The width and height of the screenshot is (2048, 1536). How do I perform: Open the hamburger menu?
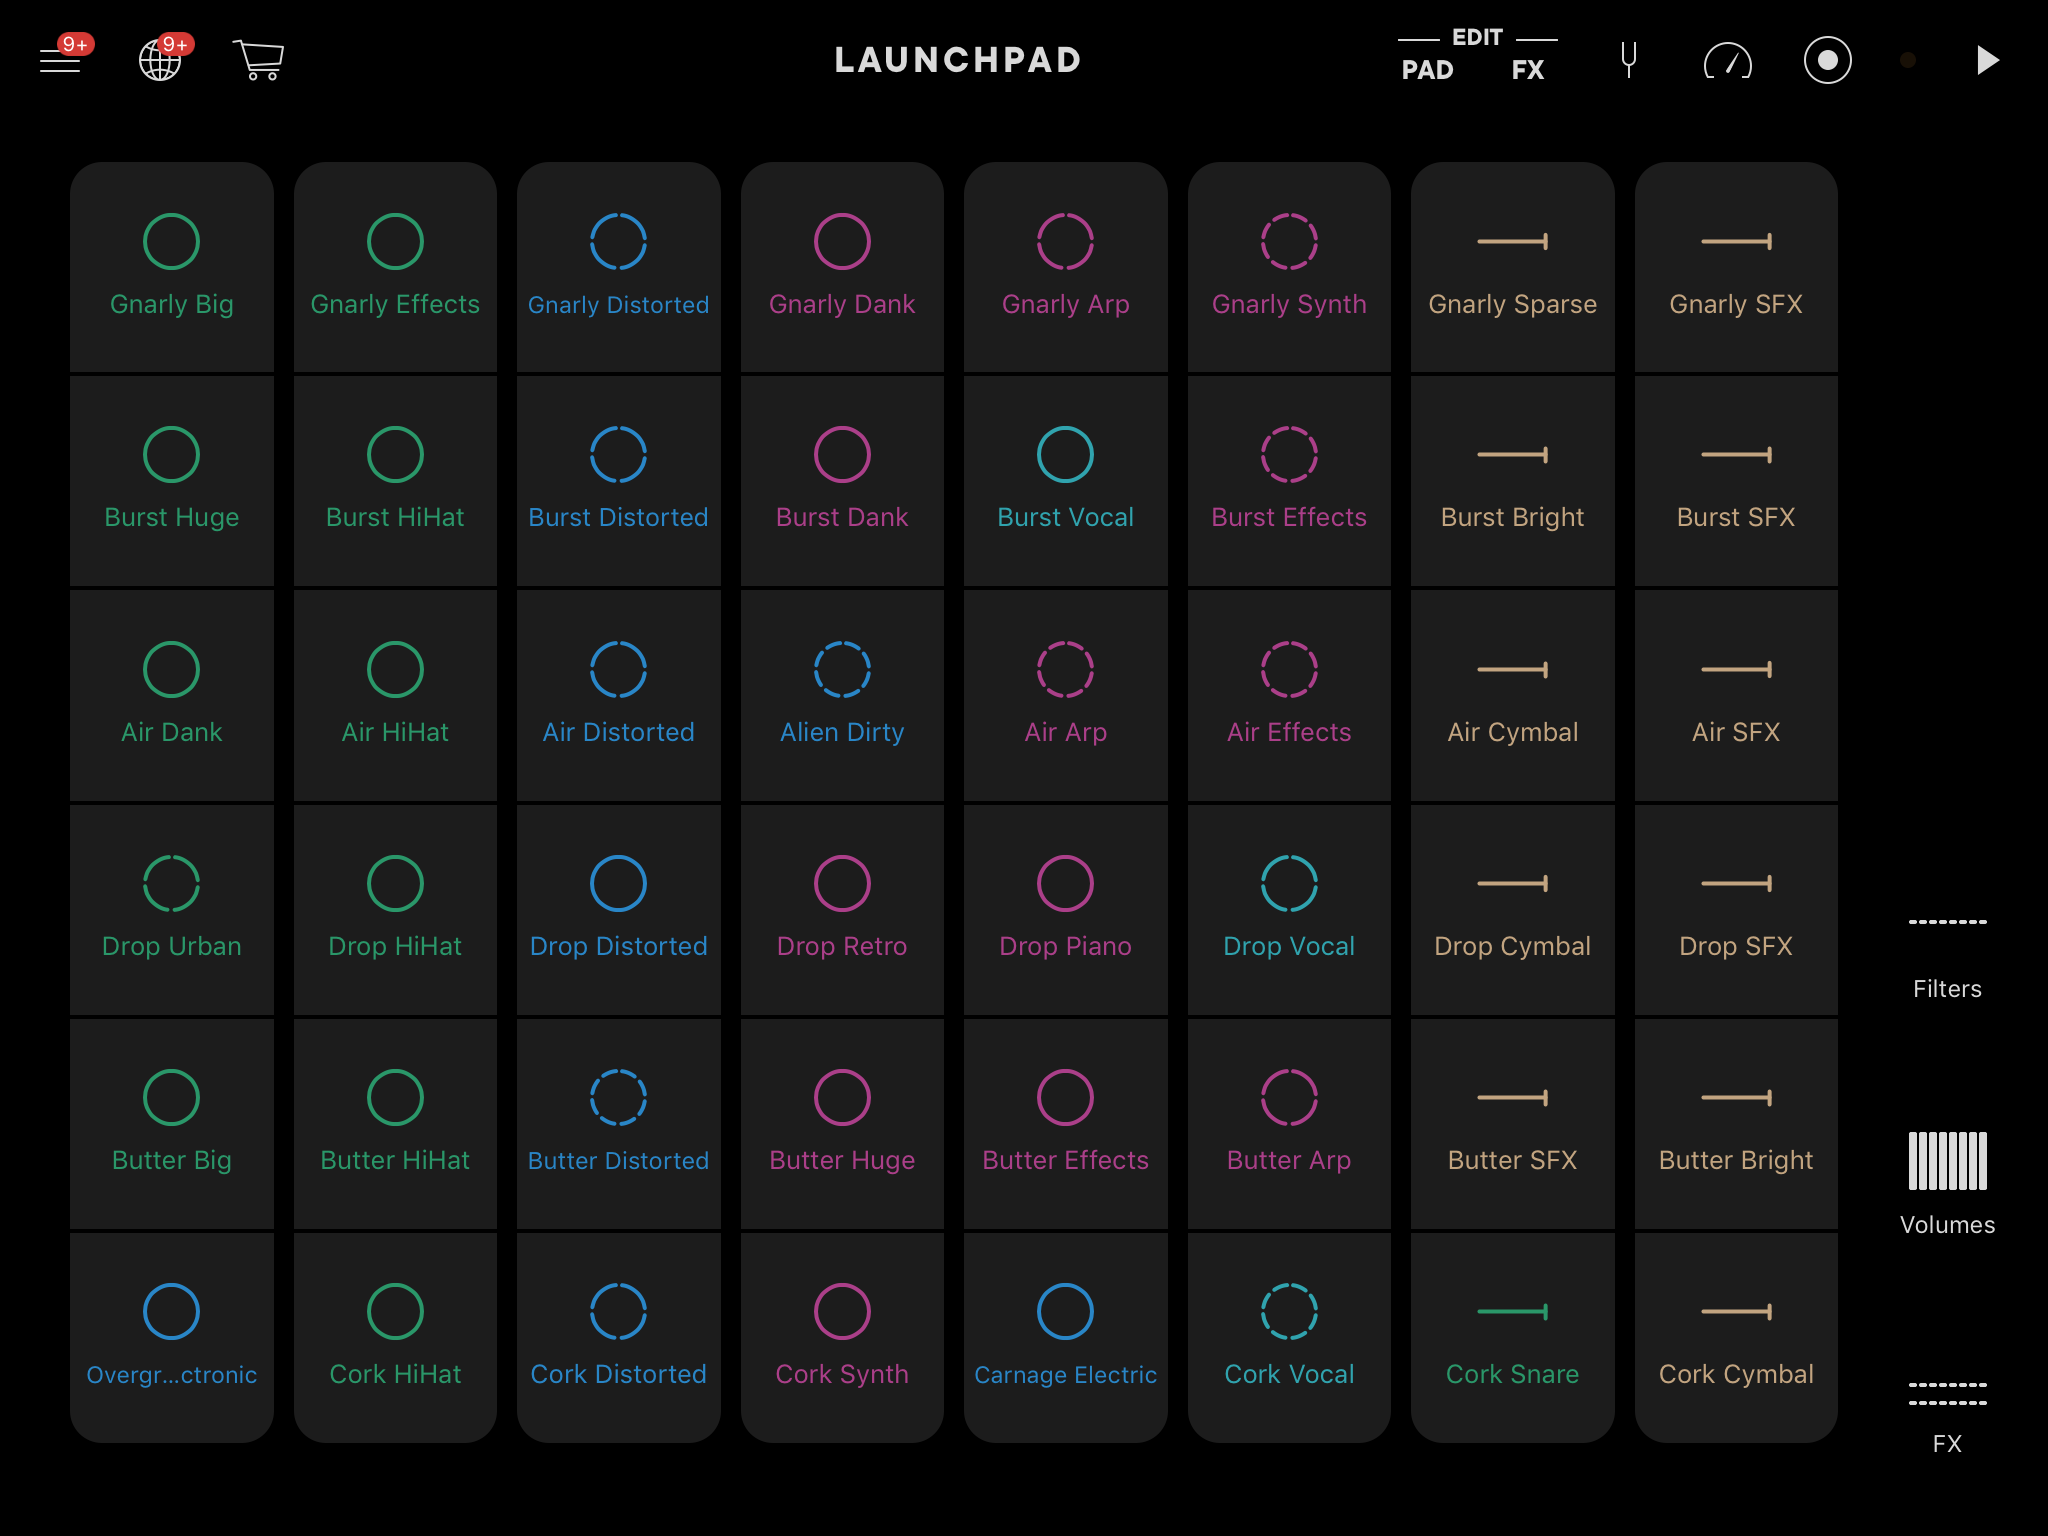coord(60,60)
